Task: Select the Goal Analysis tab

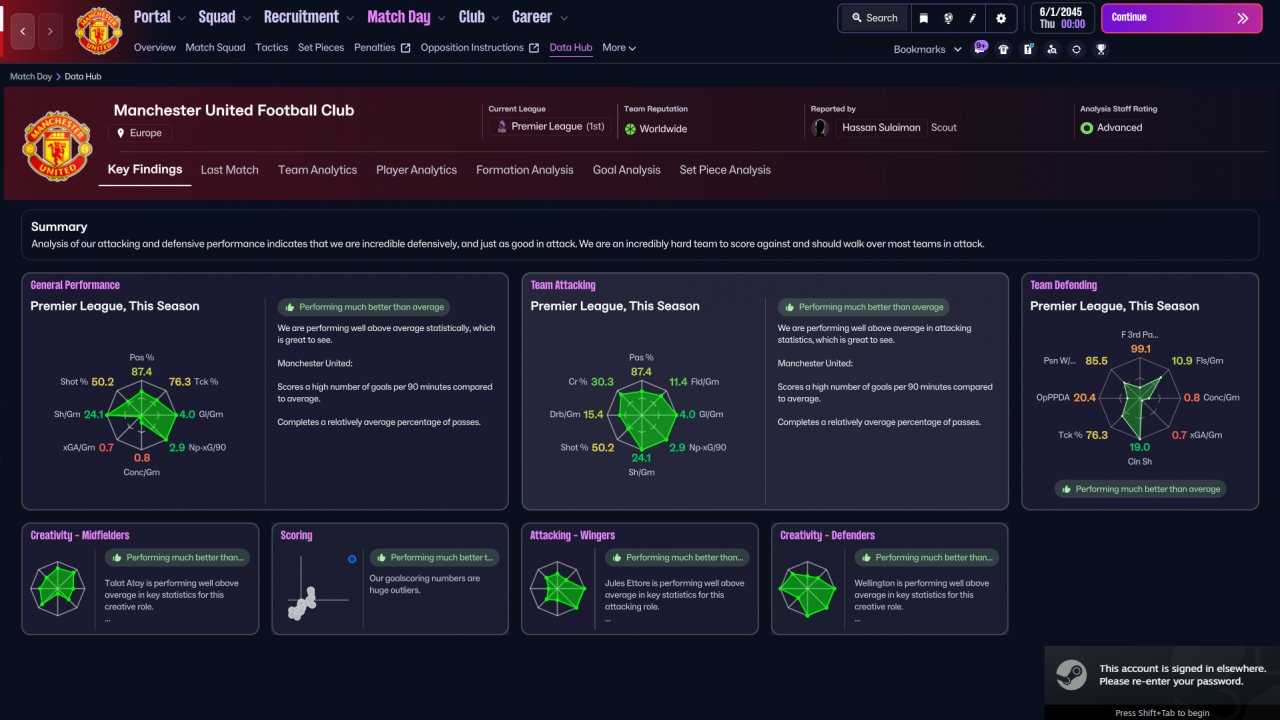Action: [626, 170]
